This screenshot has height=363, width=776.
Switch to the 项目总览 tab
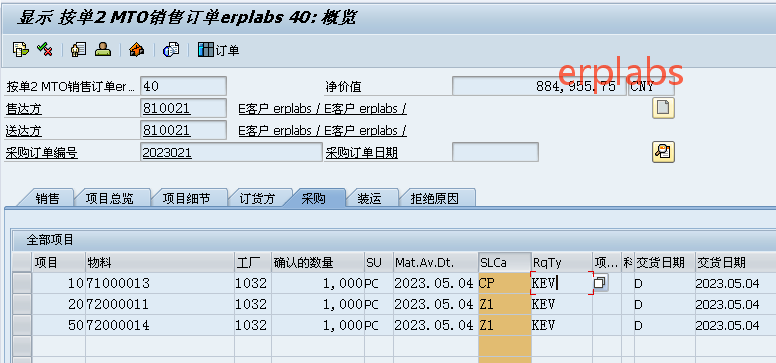(x=109, y=199)
